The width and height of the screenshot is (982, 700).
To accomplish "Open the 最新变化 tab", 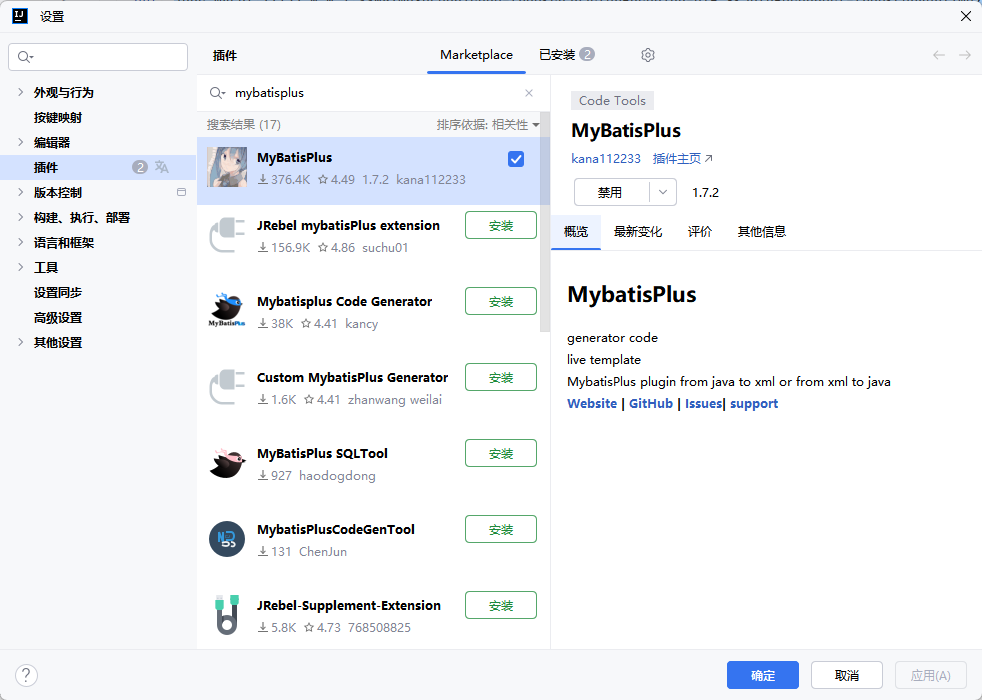I will pyautogui.click(x=637, y=231).
